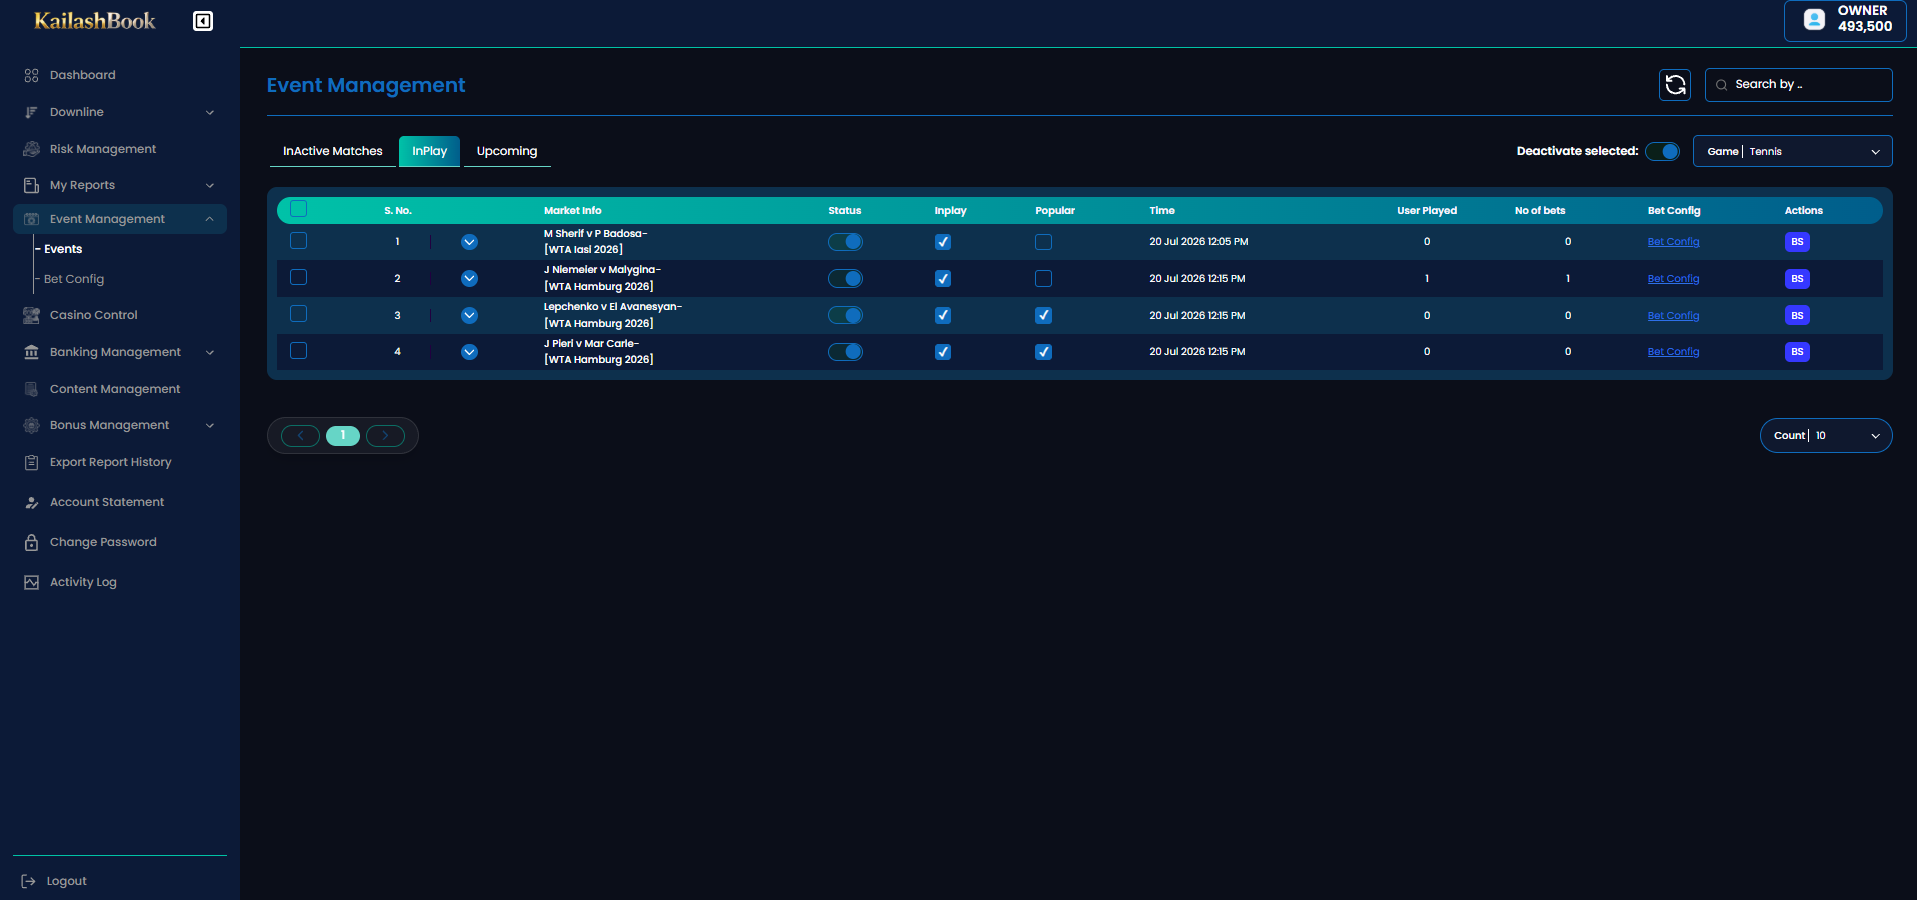Viewport: 1917px width, 900px height.
Task: Click the Logout link
Action: tap(67, 881)
